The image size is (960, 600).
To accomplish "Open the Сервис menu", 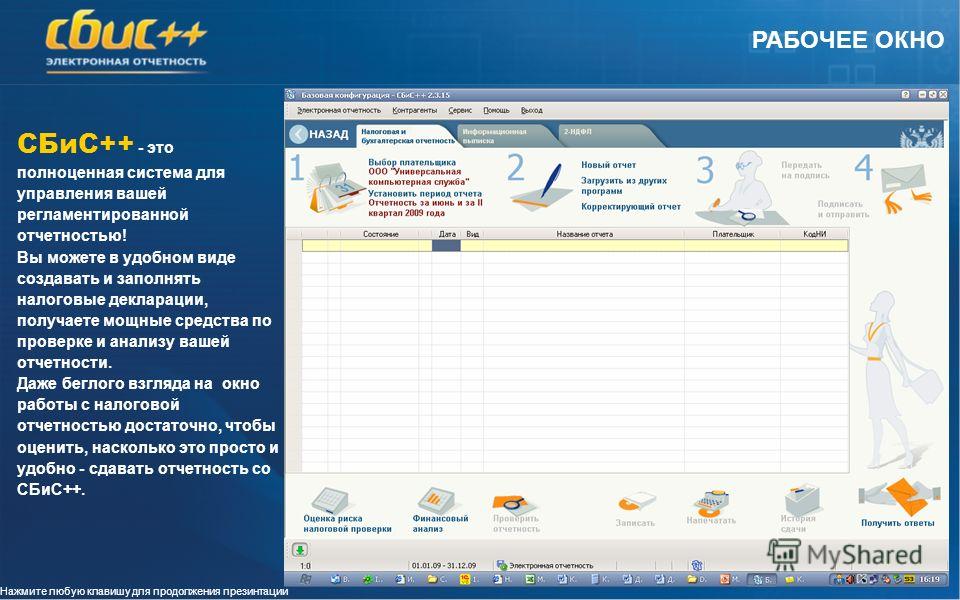I will click(x=460, y=110).
